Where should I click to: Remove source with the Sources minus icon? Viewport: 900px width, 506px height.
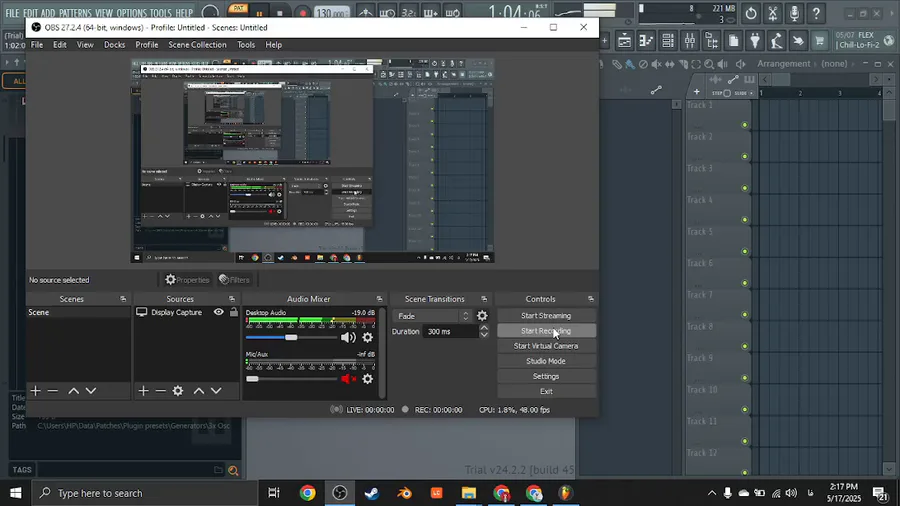[x=161, y=391]
